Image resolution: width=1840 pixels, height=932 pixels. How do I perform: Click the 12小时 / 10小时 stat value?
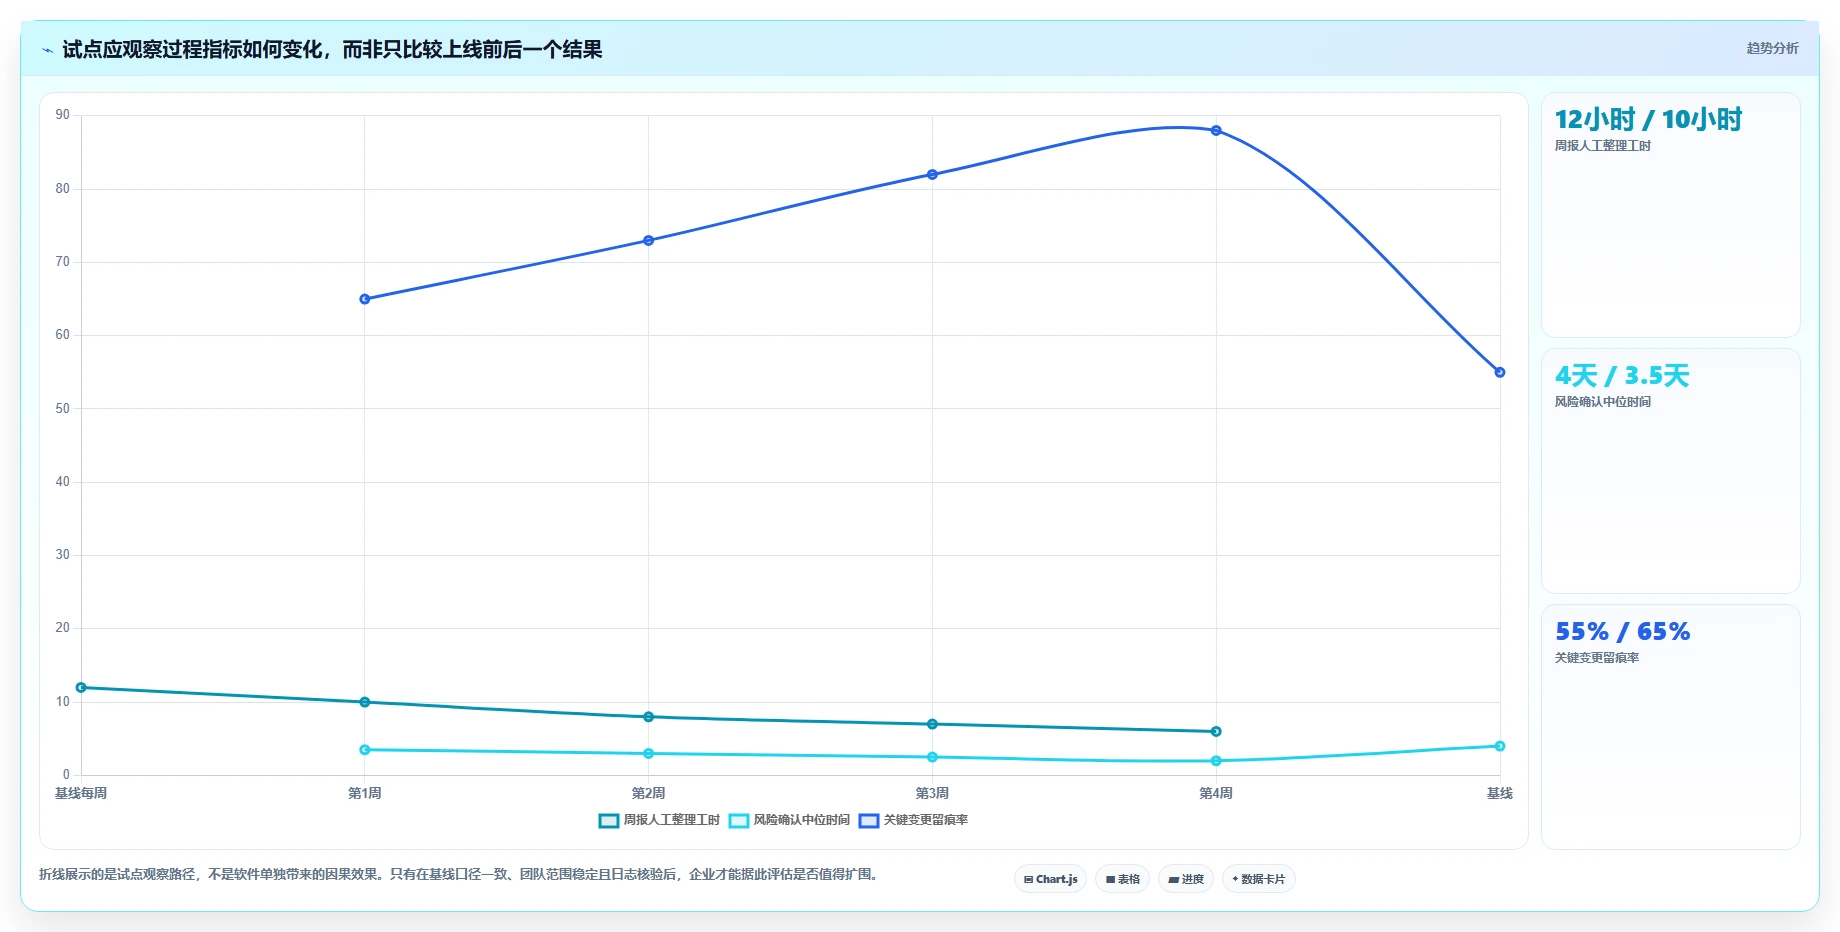click(x=1648, y=120)
